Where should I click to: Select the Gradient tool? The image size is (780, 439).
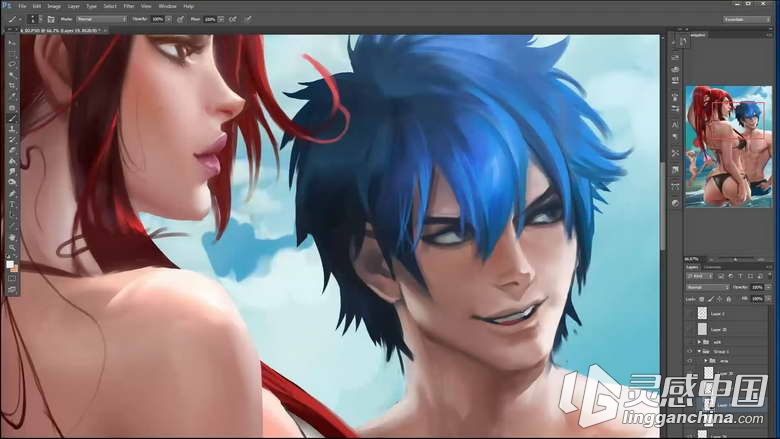click(12, 162)
